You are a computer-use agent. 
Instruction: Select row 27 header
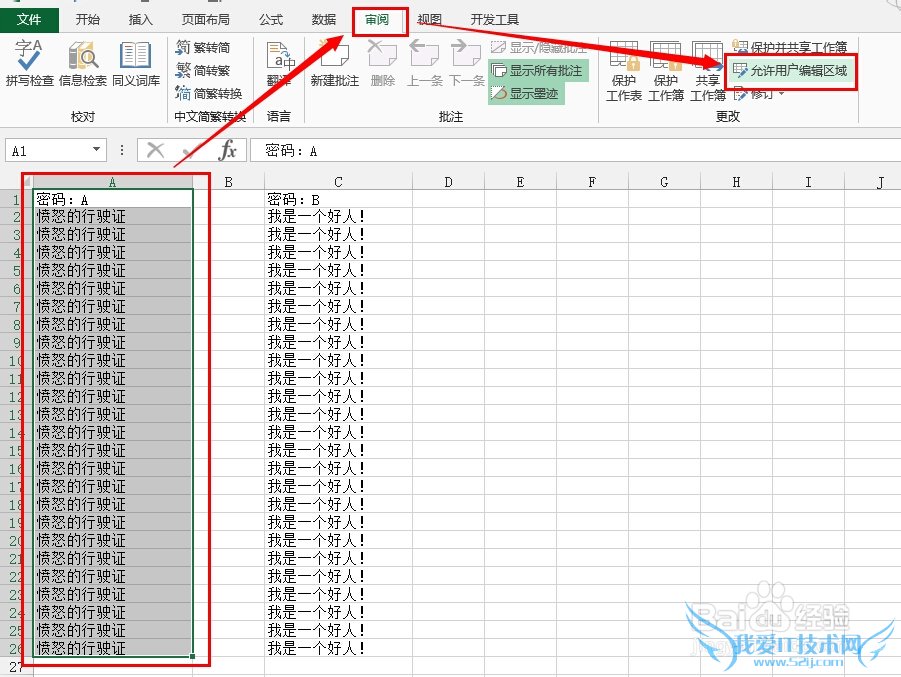(16, 667)
